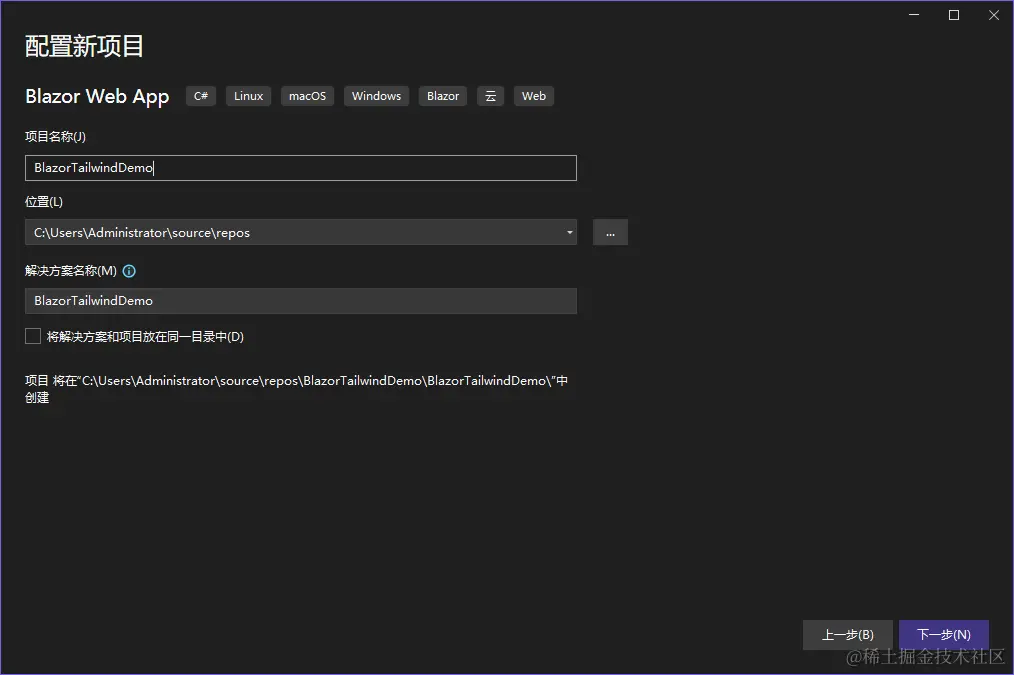Click the 位置(L) label

coord(44,202)
